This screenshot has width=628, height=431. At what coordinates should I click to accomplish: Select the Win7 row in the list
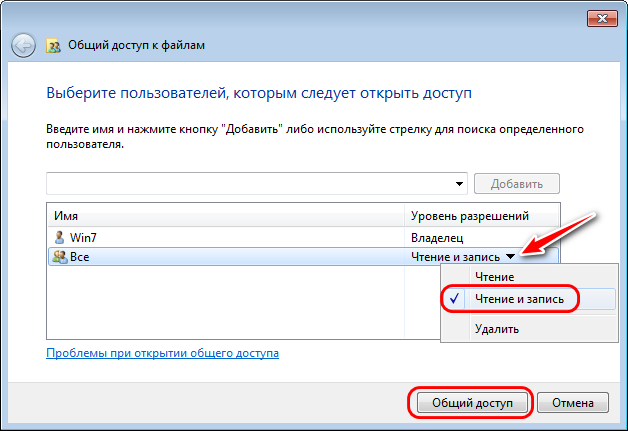tap(303, 238)
